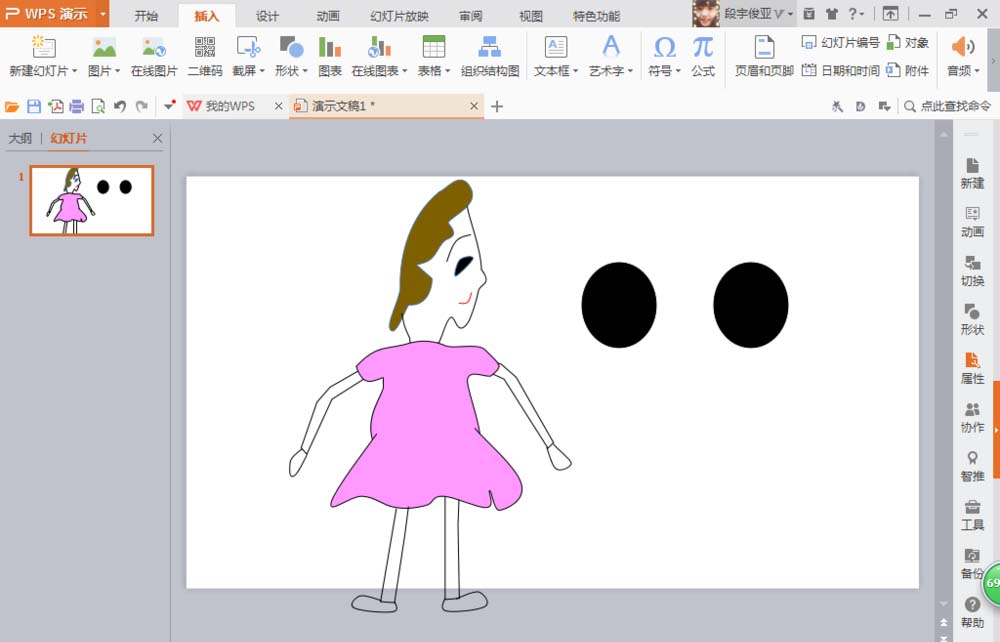Switch to the 设计 ribbon tab
Image resolution: width=1000 pixels, height=642 pixels.
point(265,15)
